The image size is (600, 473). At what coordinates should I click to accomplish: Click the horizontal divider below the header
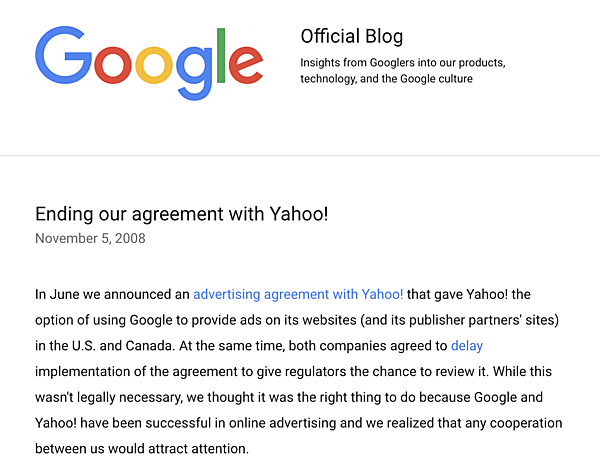coord(300,156)
